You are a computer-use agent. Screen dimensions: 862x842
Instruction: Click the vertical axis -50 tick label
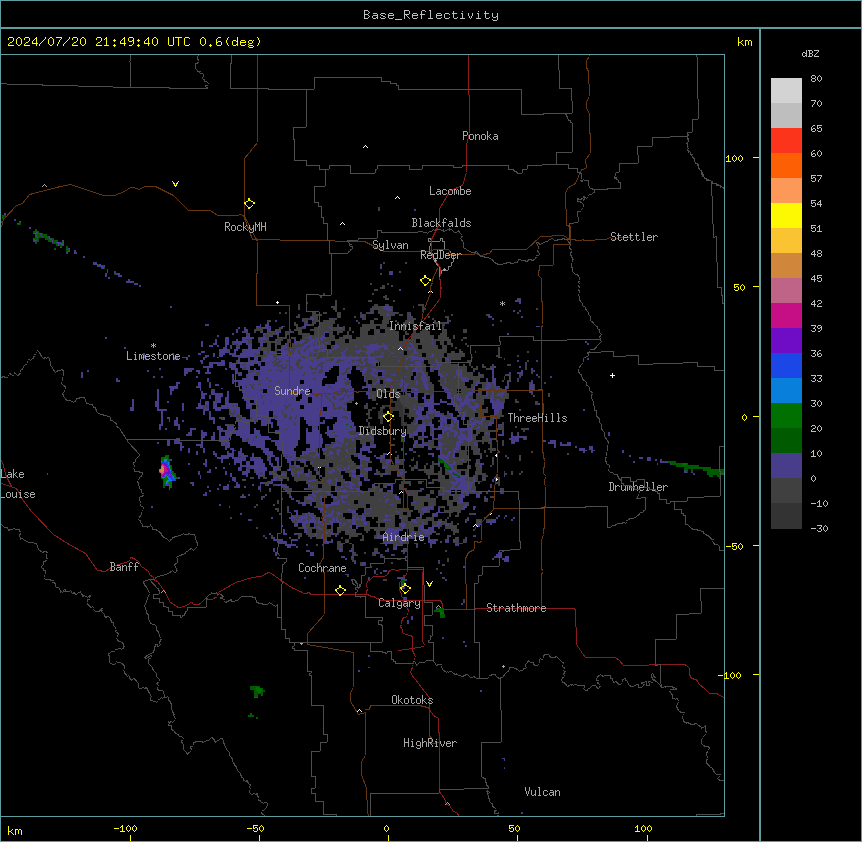coord(734,546)
